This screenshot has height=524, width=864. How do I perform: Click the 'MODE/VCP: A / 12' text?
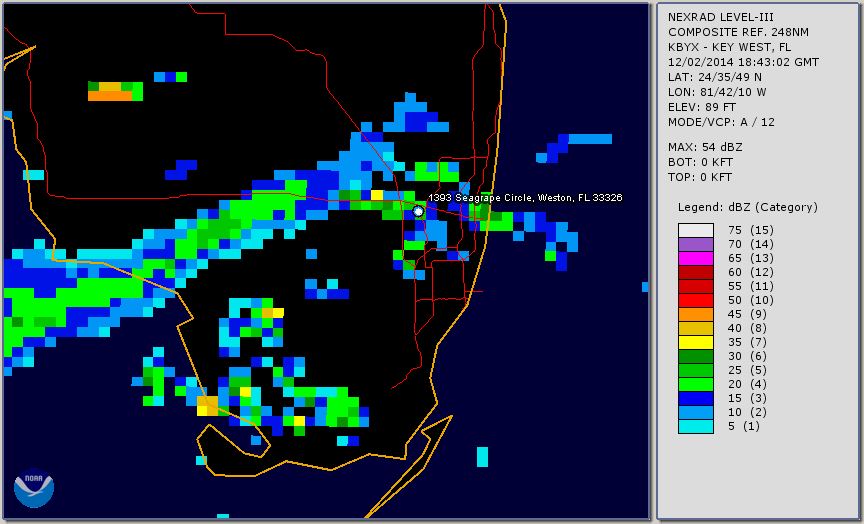click(721, 122)
